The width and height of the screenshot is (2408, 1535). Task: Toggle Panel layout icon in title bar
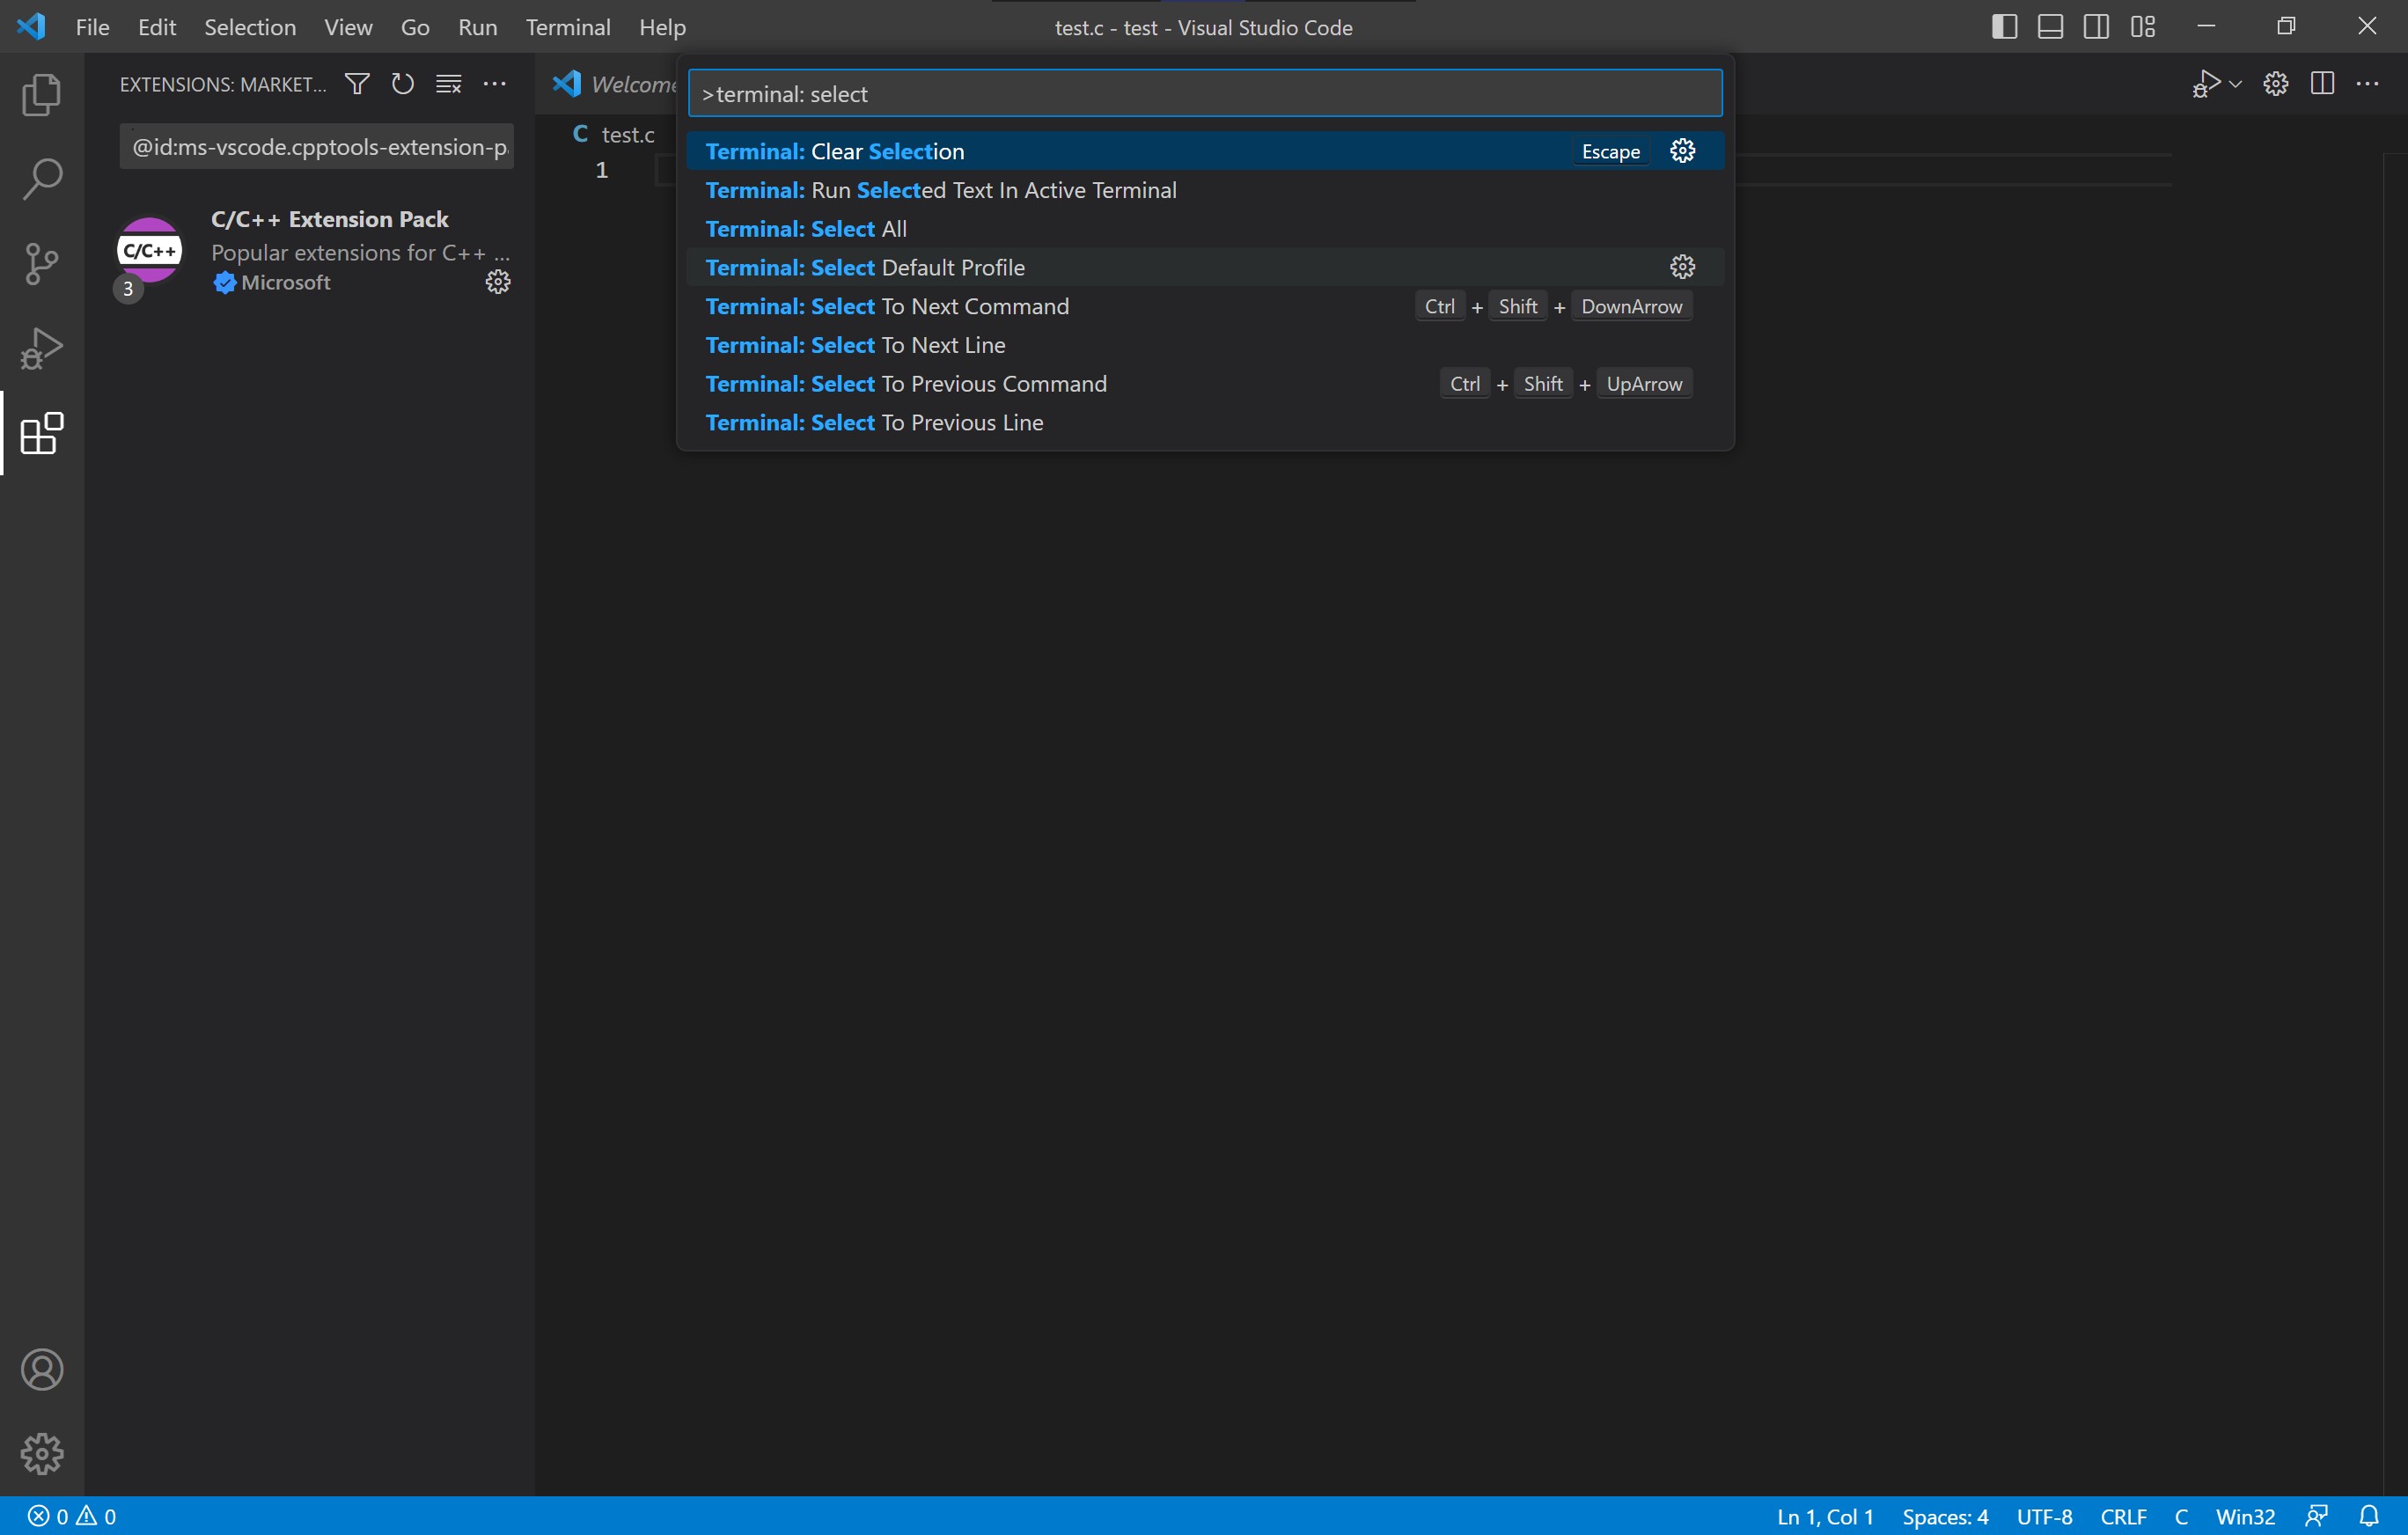(x=2050, y=27)
